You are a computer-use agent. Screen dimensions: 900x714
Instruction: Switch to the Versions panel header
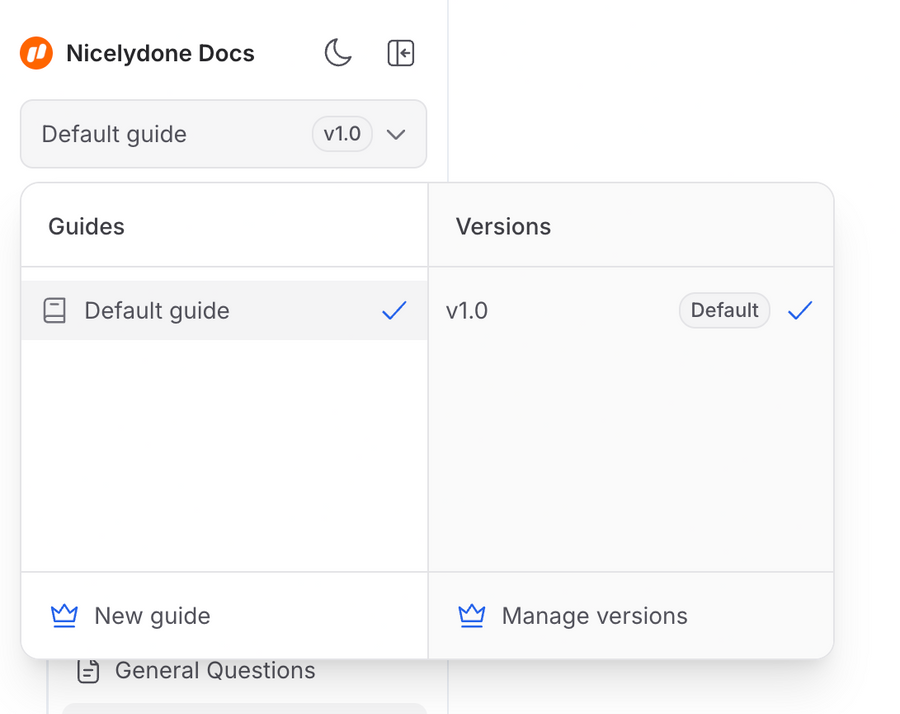click(503, 226)
